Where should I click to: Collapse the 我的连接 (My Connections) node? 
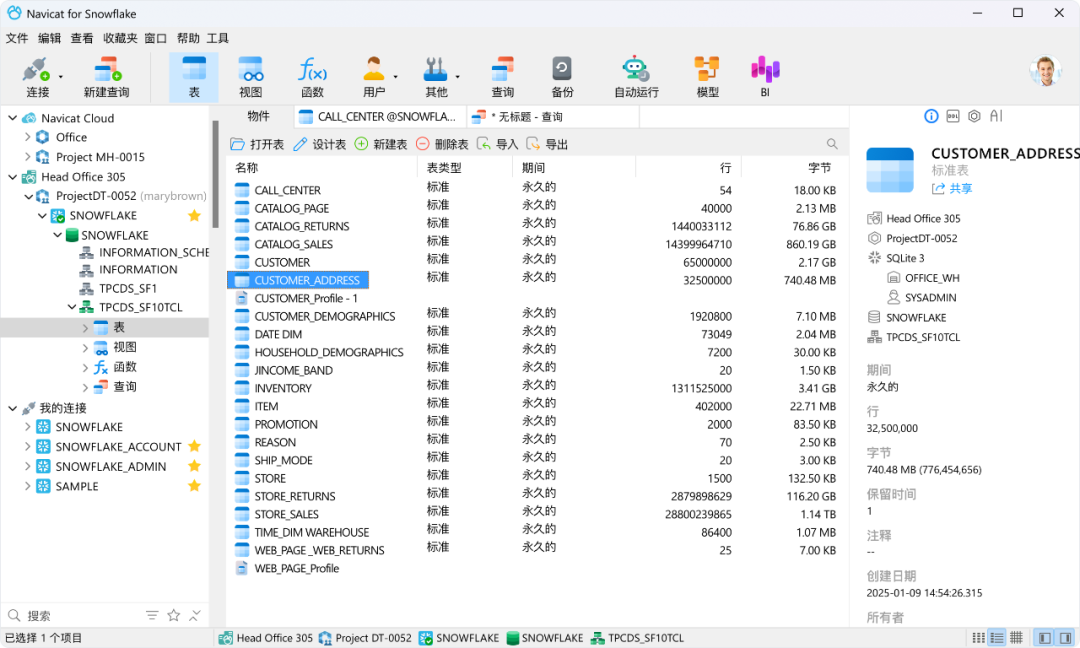[x=12, y=408]
